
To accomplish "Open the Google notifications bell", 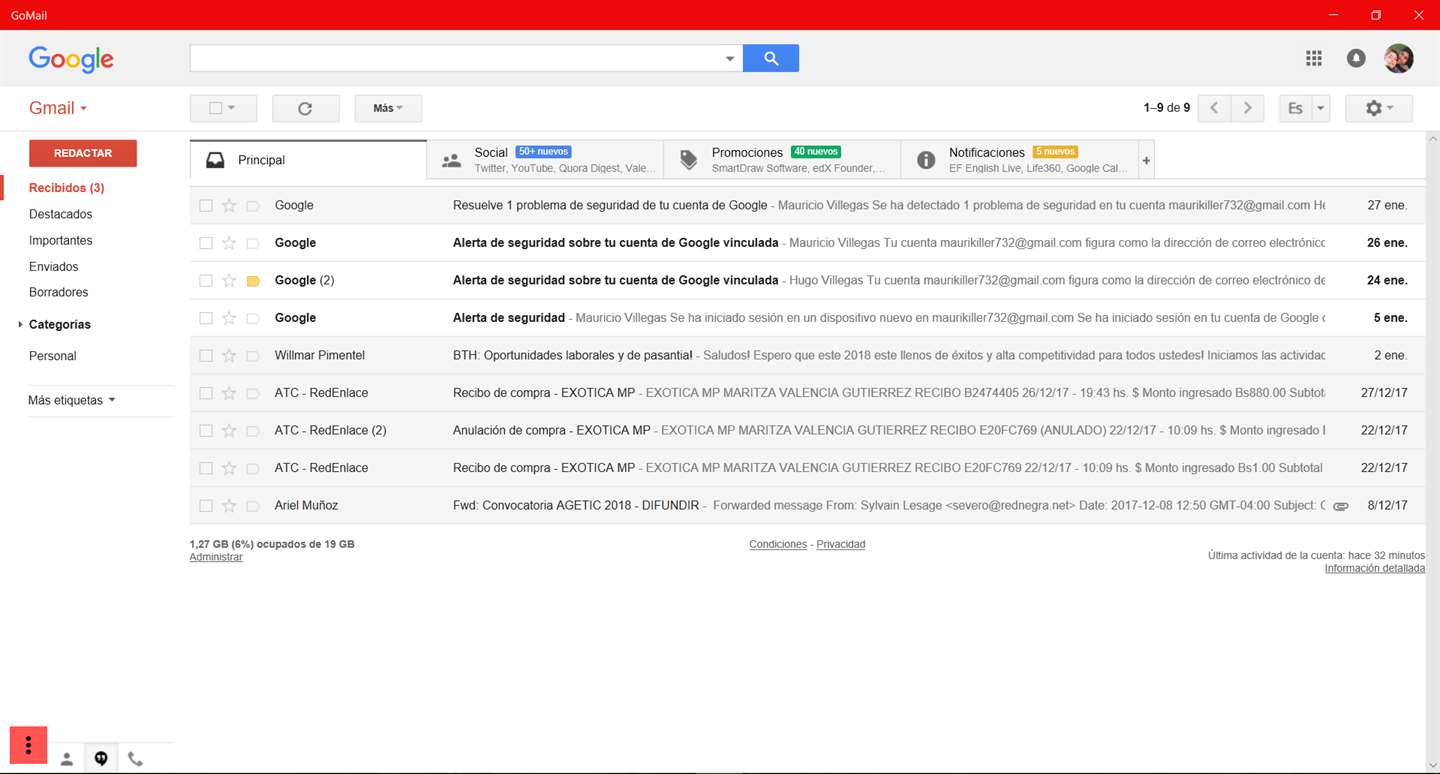I will (x=1356, y=58).
